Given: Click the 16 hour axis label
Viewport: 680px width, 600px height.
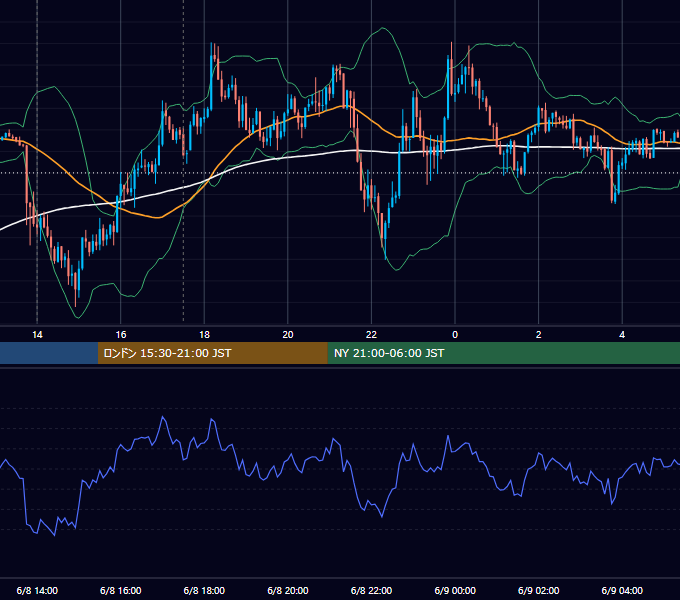Looking at the screenshot, I should coord(121,335).
